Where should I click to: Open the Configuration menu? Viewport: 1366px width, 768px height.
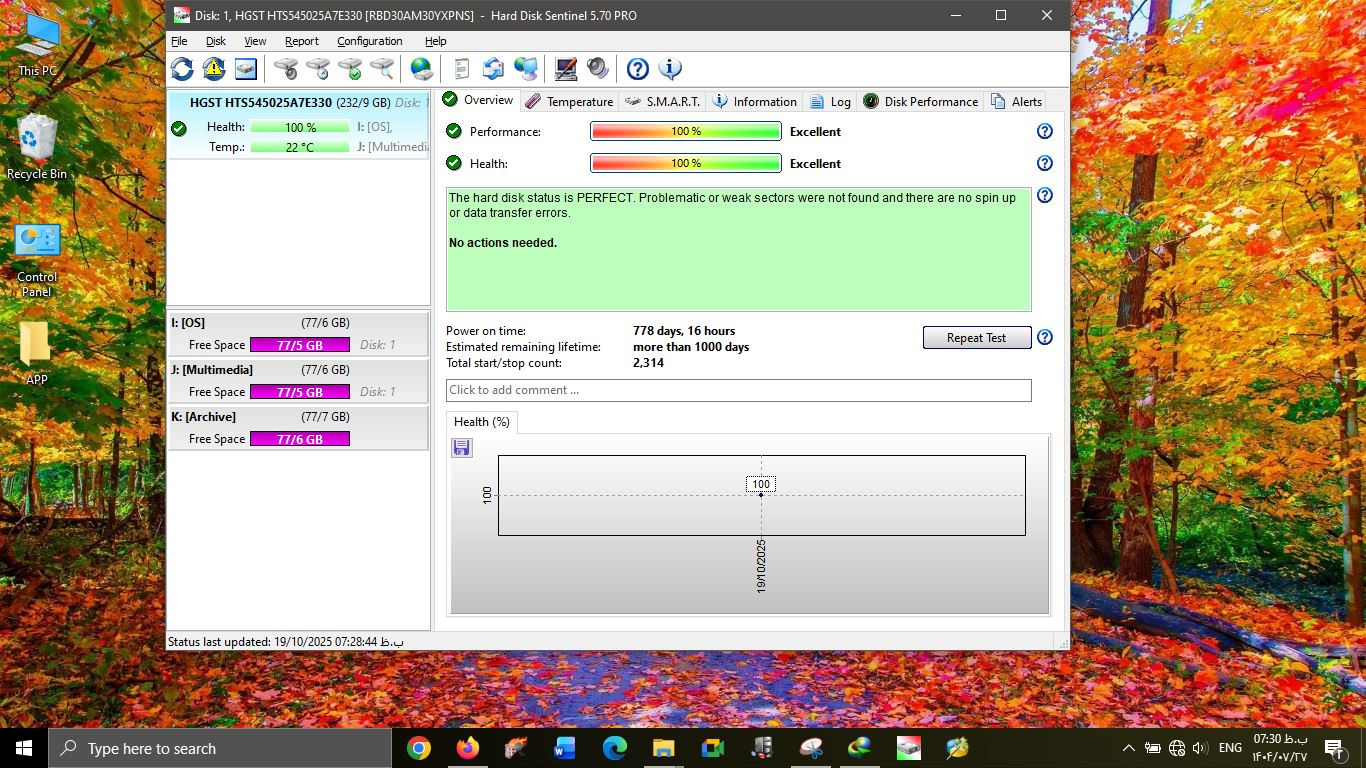[x=369, y=41]
